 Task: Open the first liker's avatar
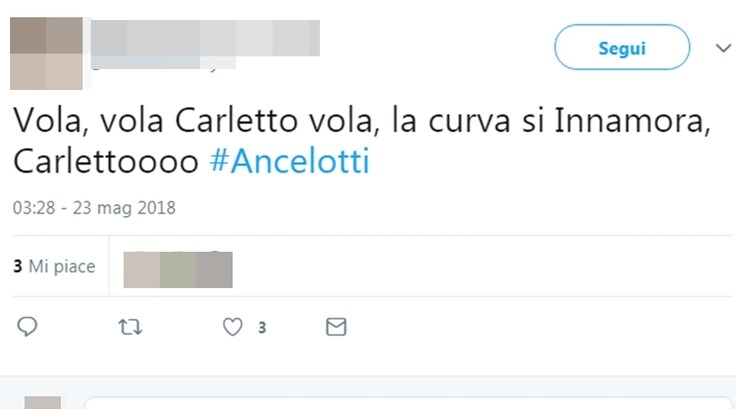point(142,270)
